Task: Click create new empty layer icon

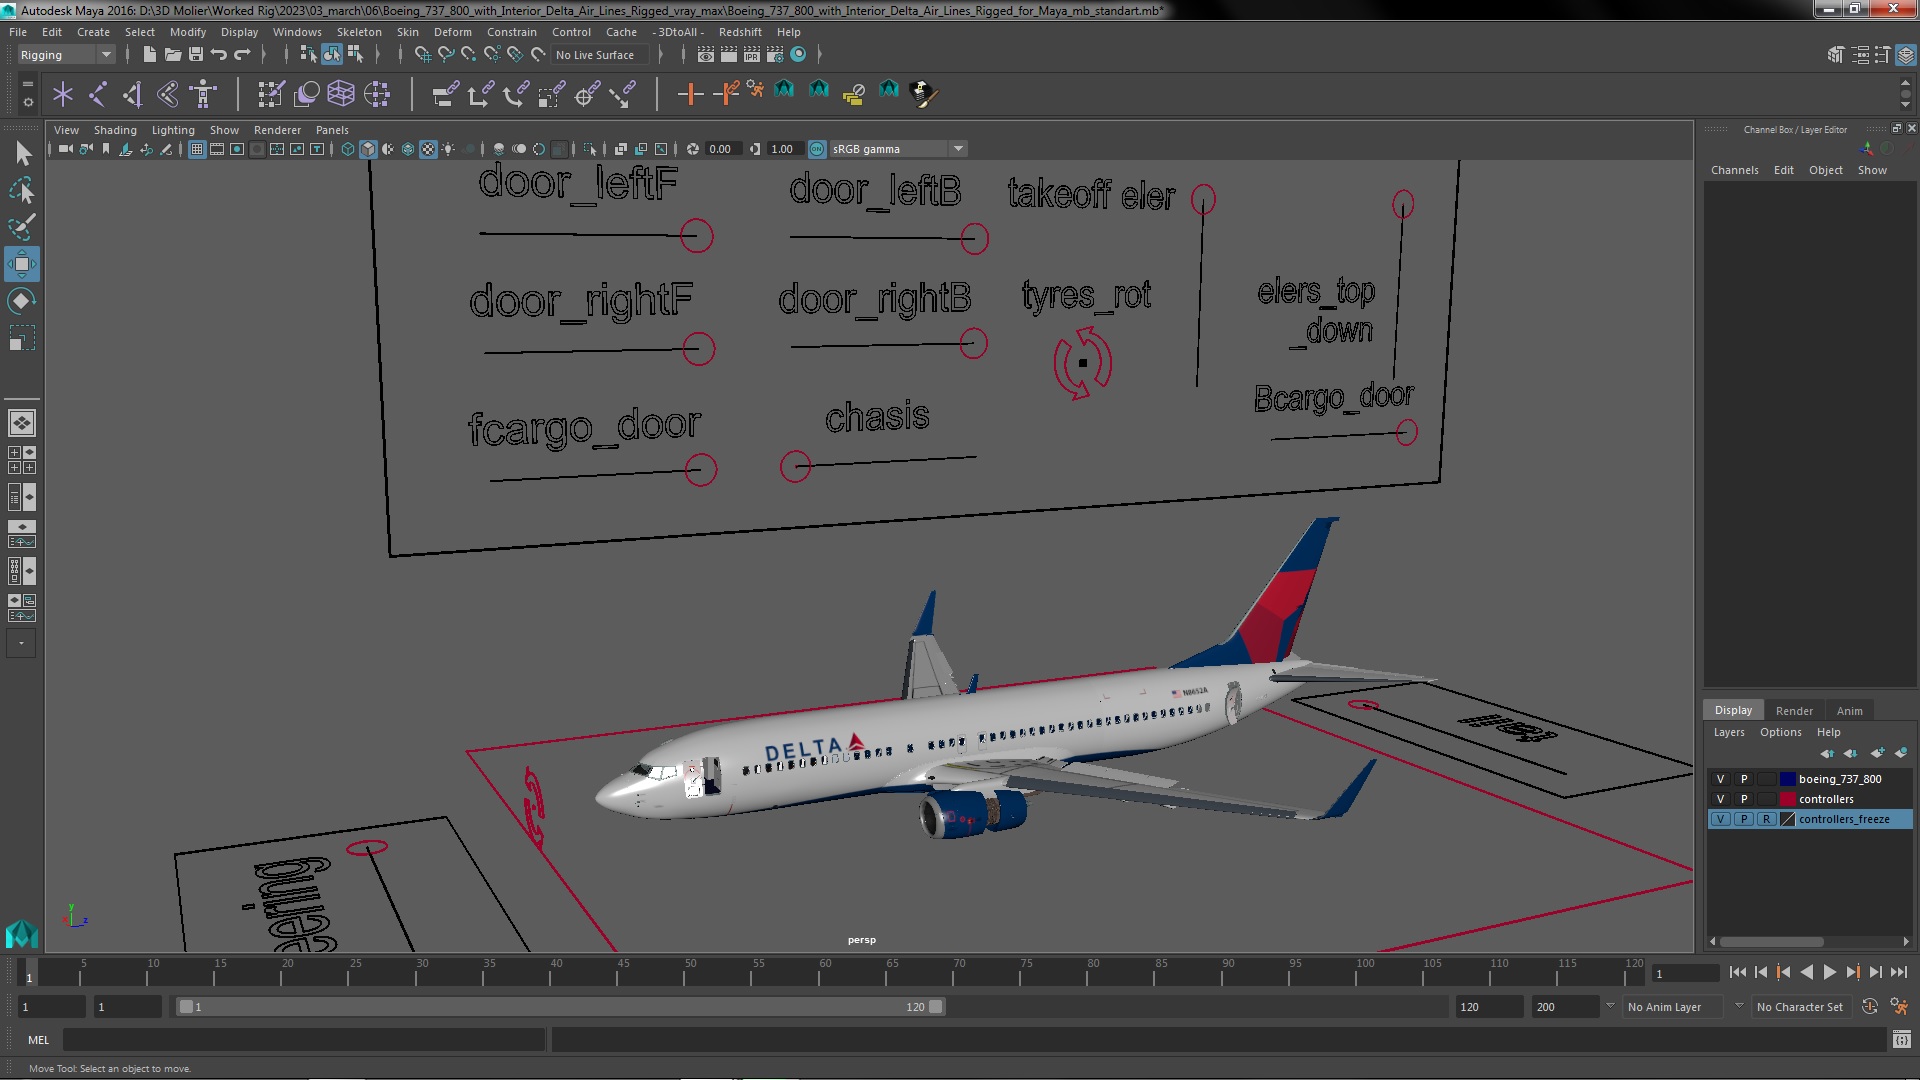Action: point(1878,753)
